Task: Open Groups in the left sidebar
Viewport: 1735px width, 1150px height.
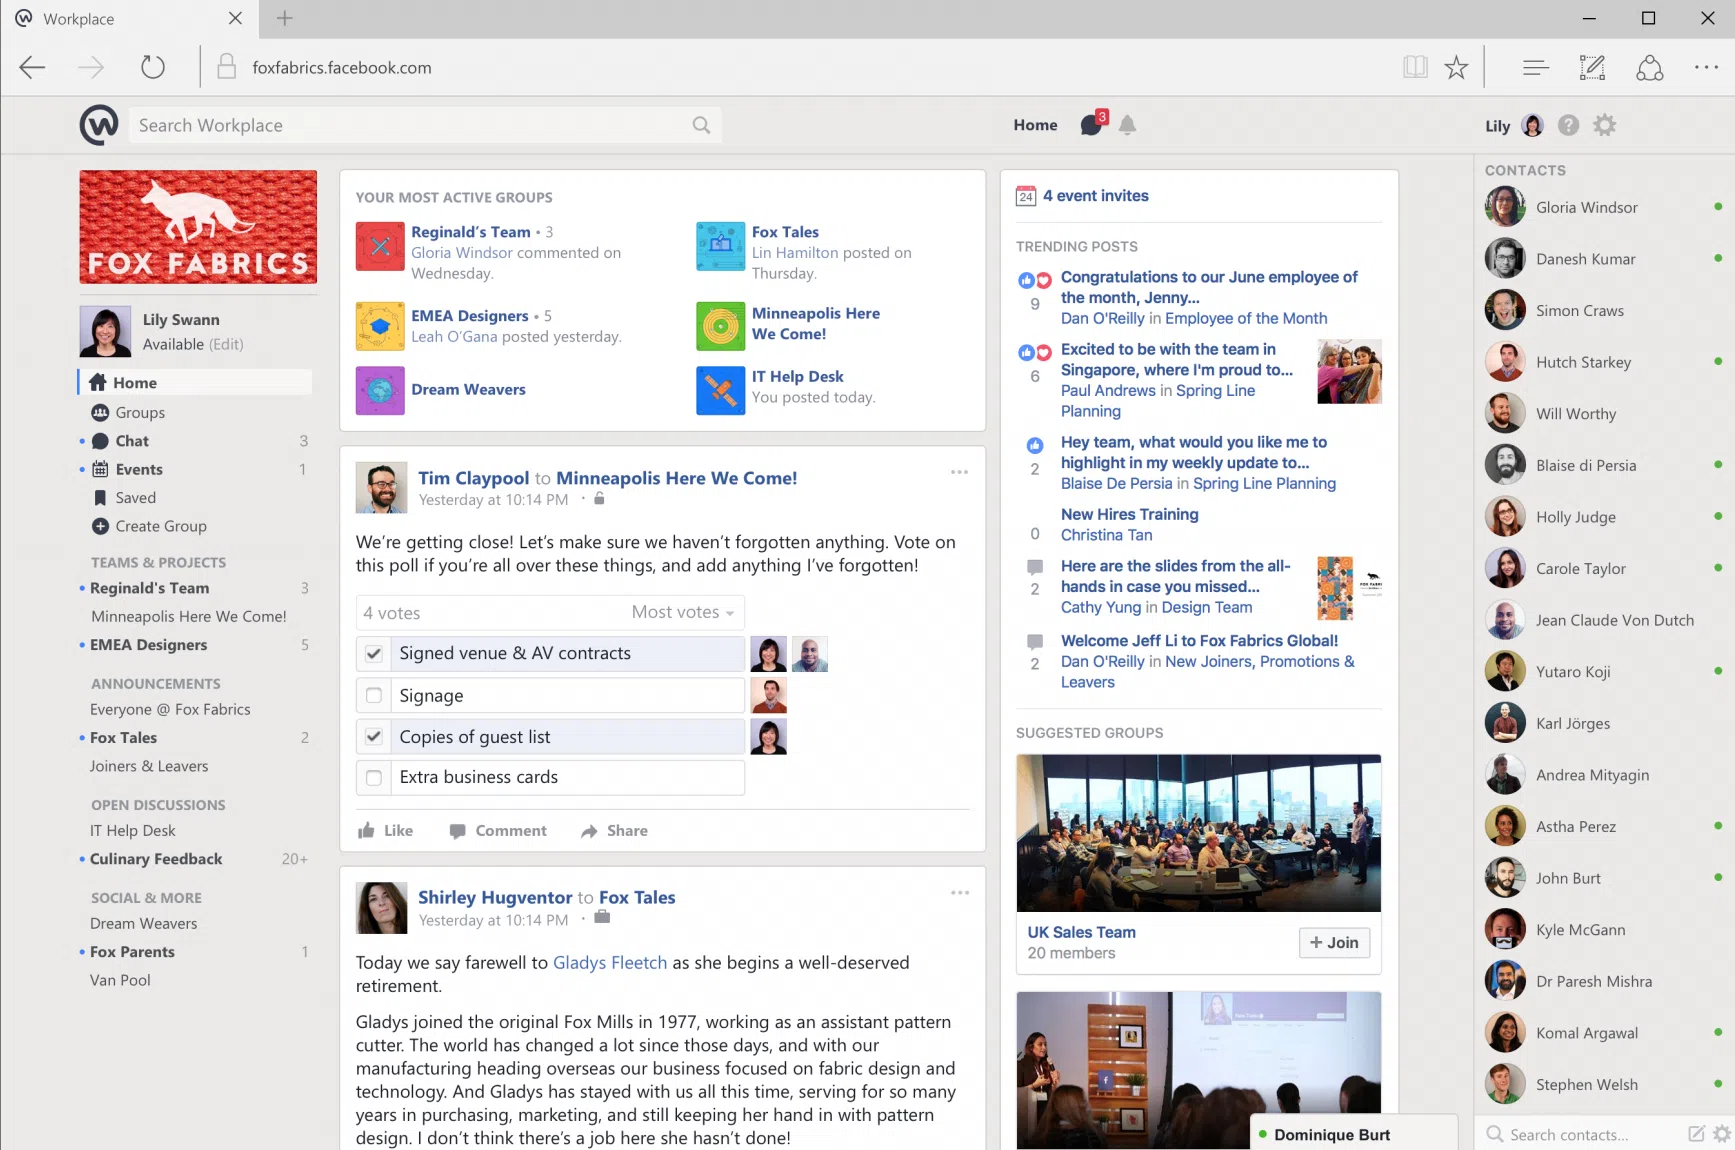Action: [140, 412]
